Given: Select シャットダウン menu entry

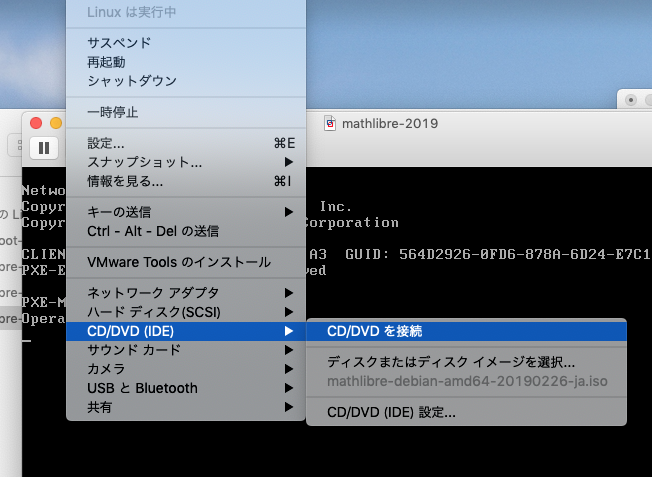Looking at the screenshot, I should (186, 81).
